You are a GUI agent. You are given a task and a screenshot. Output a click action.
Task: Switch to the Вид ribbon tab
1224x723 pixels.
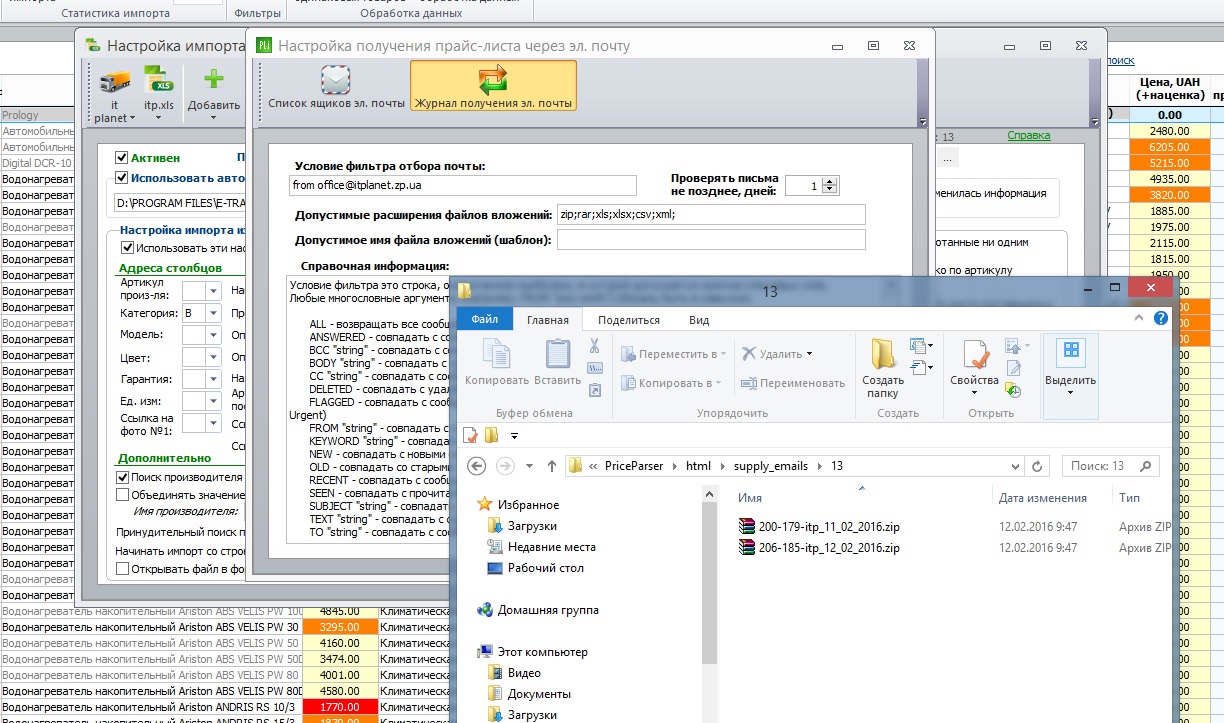[x=699, y=320]
